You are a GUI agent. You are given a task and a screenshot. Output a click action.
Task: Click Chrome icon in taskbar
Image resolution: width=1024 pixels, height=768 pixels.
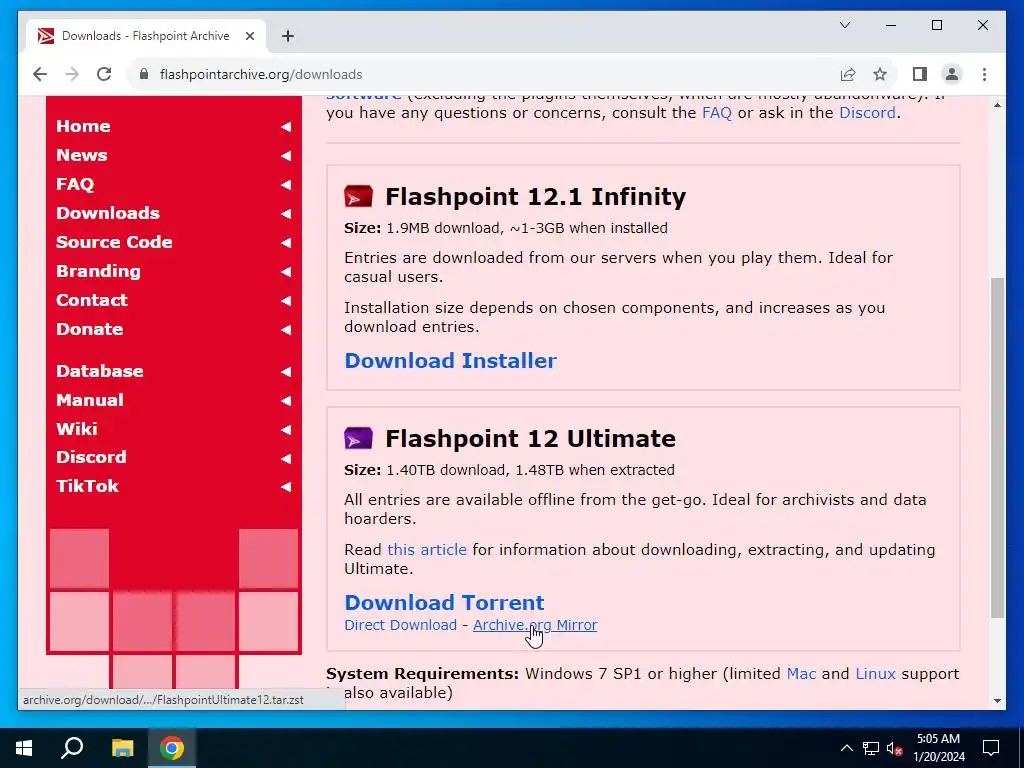[172, 748]
